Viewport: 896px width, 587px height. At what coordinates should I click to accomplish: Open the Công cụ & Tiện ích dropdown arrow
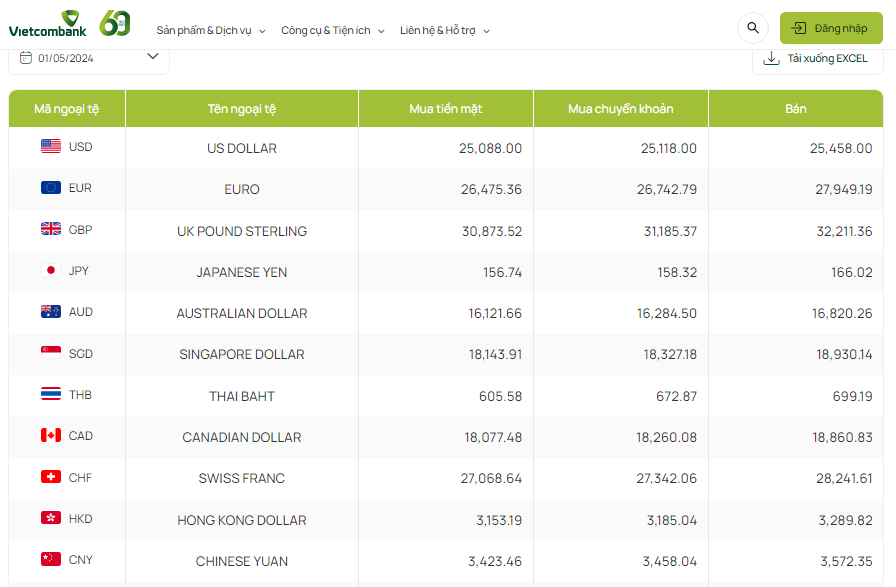click(379, 29)
